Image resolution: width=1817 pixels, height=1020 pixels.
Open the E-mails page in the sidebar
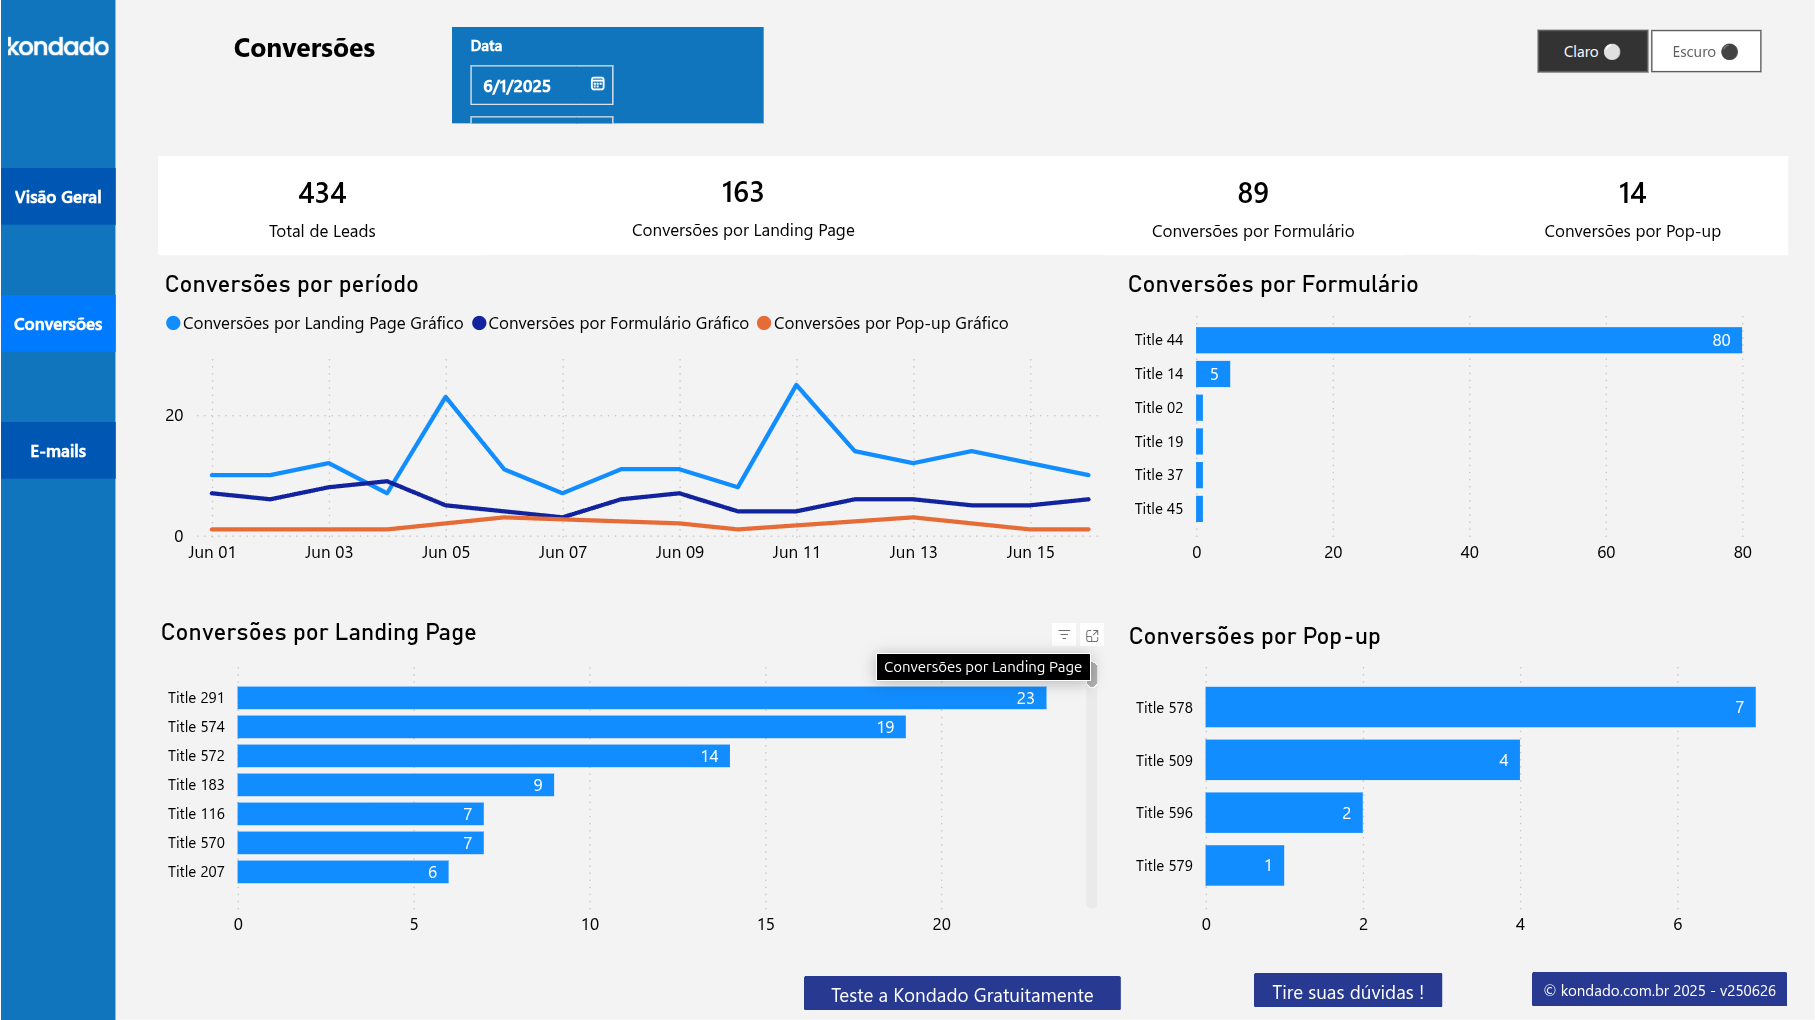point(57,450)
